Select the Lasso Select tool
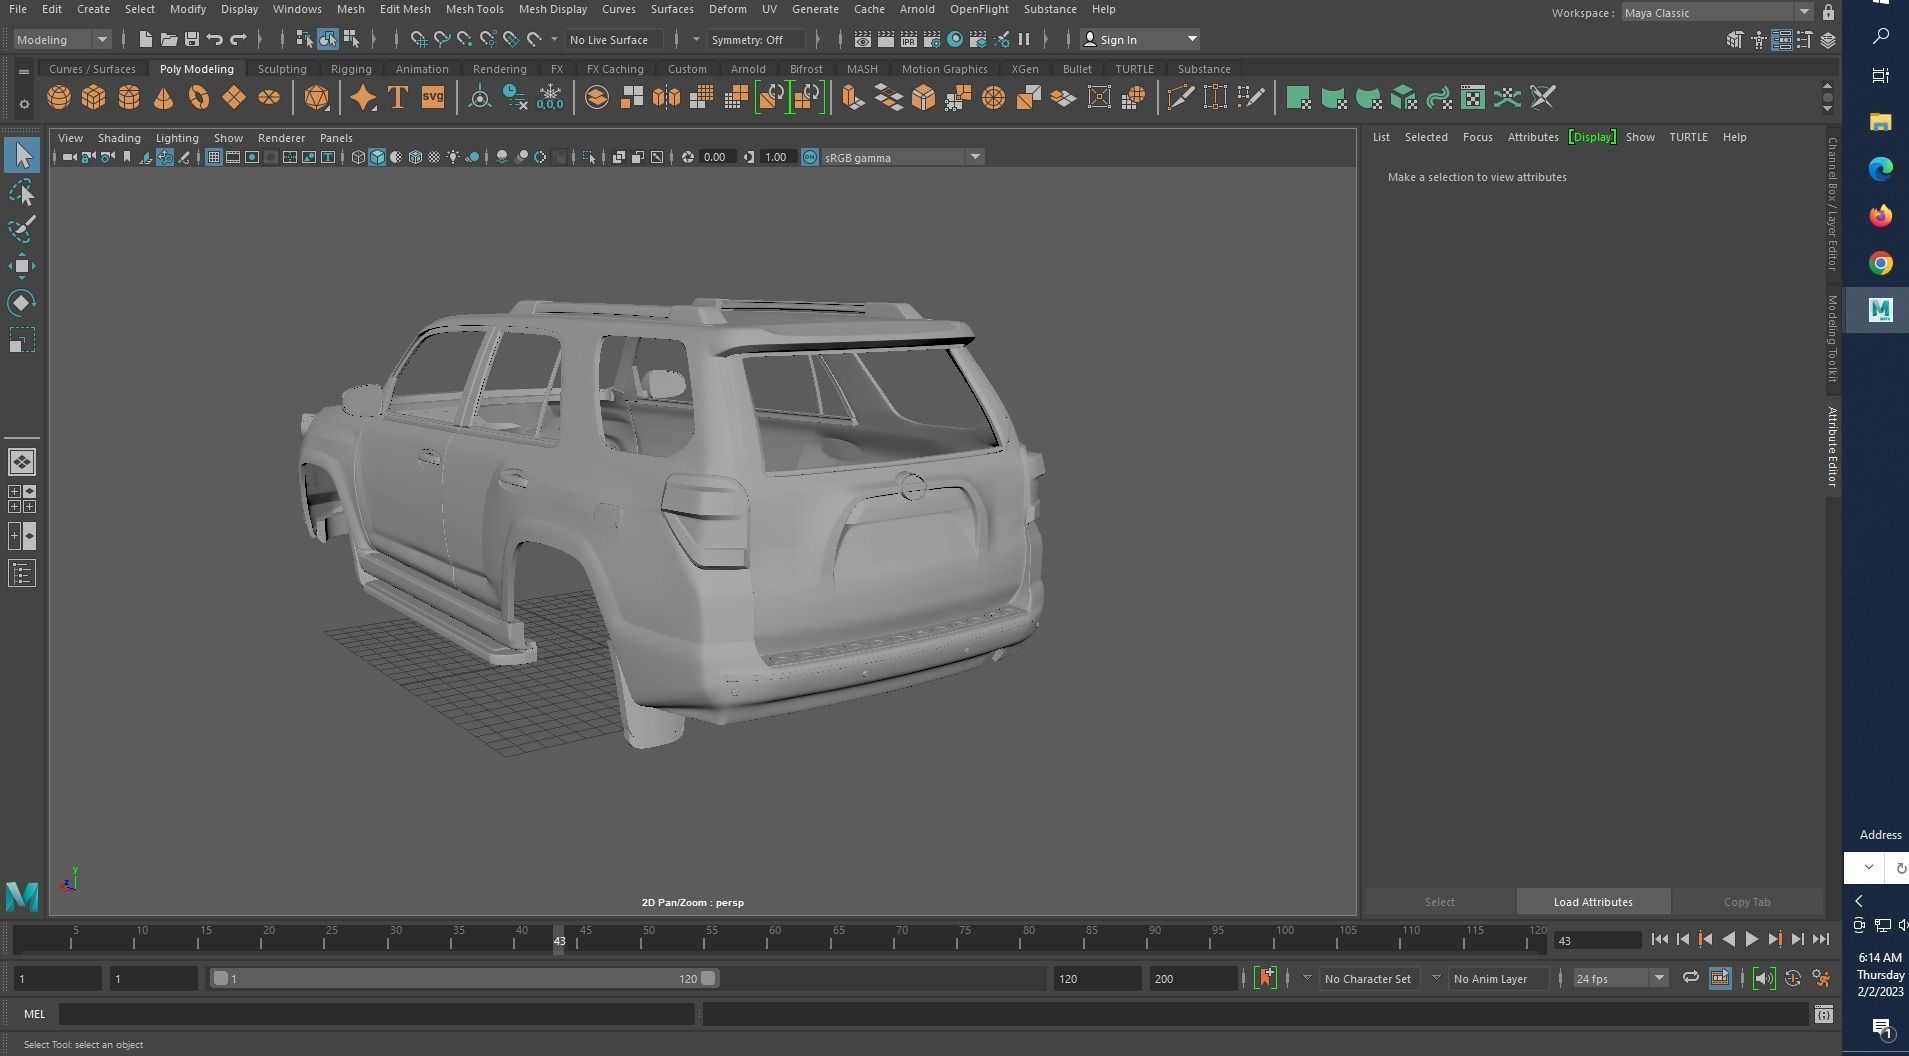Screen dimensions: 1909x1056 (22, 192)
